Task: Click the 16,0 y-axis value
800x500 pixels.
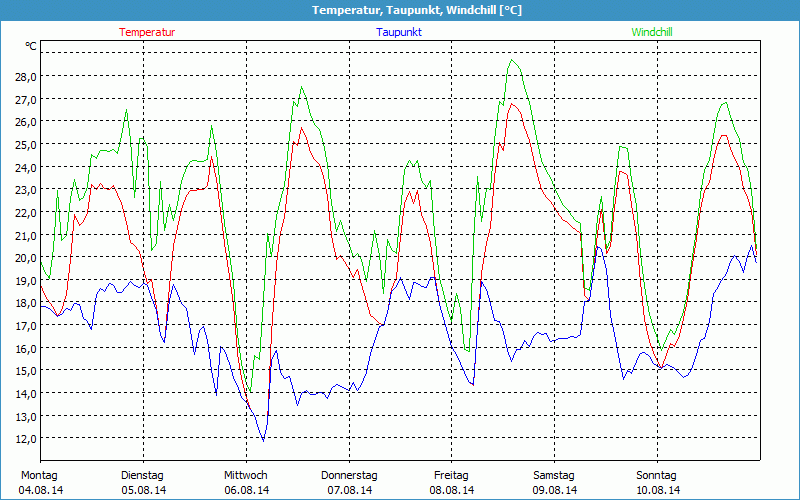Action: pyautogui.click(x=26, y=348)
